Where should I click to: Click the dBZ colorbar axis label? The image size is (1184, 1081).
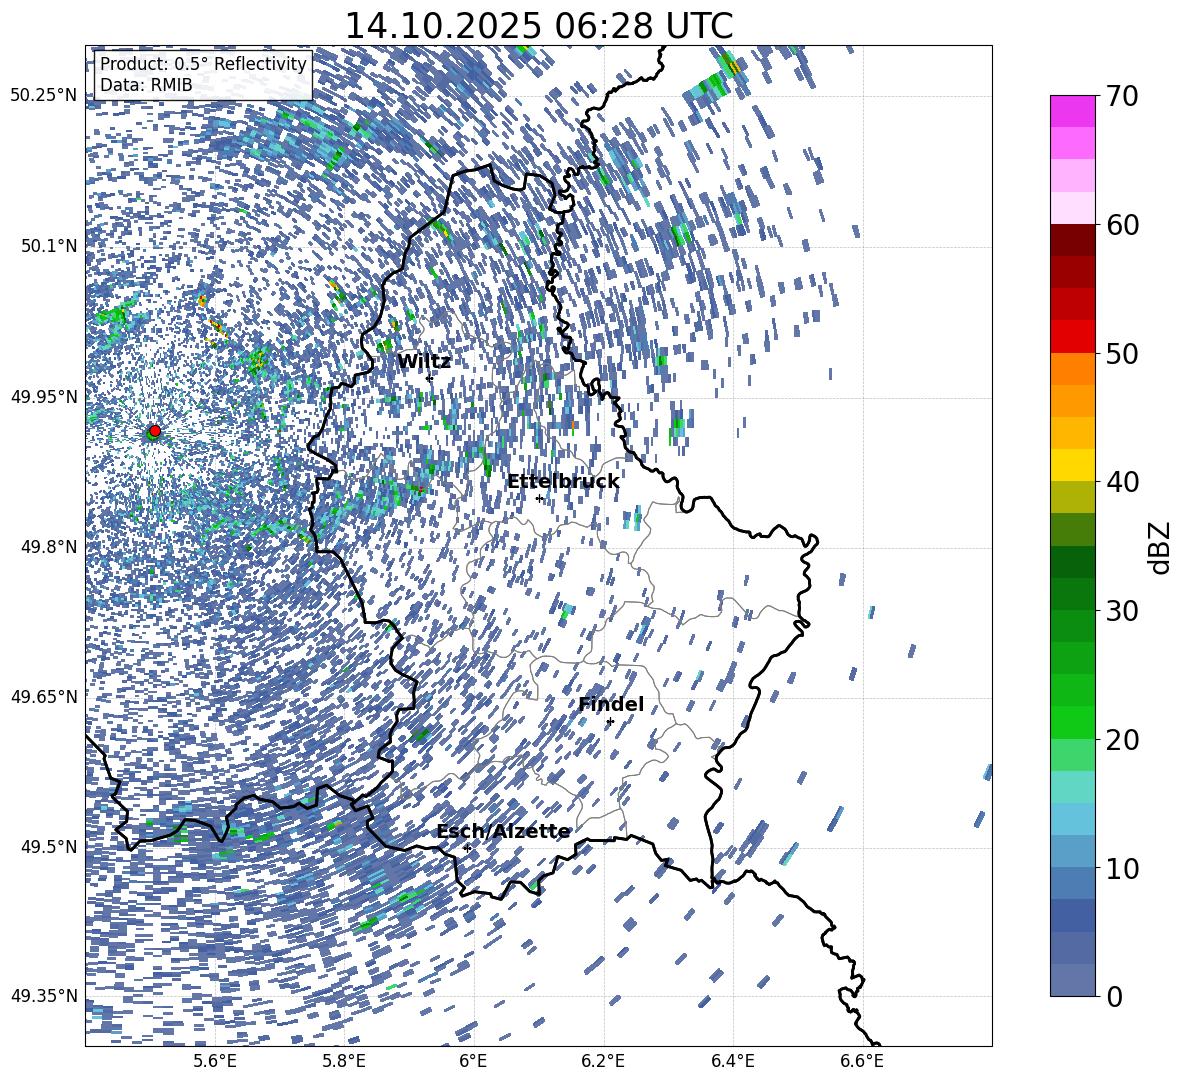tap(1158, 547)
